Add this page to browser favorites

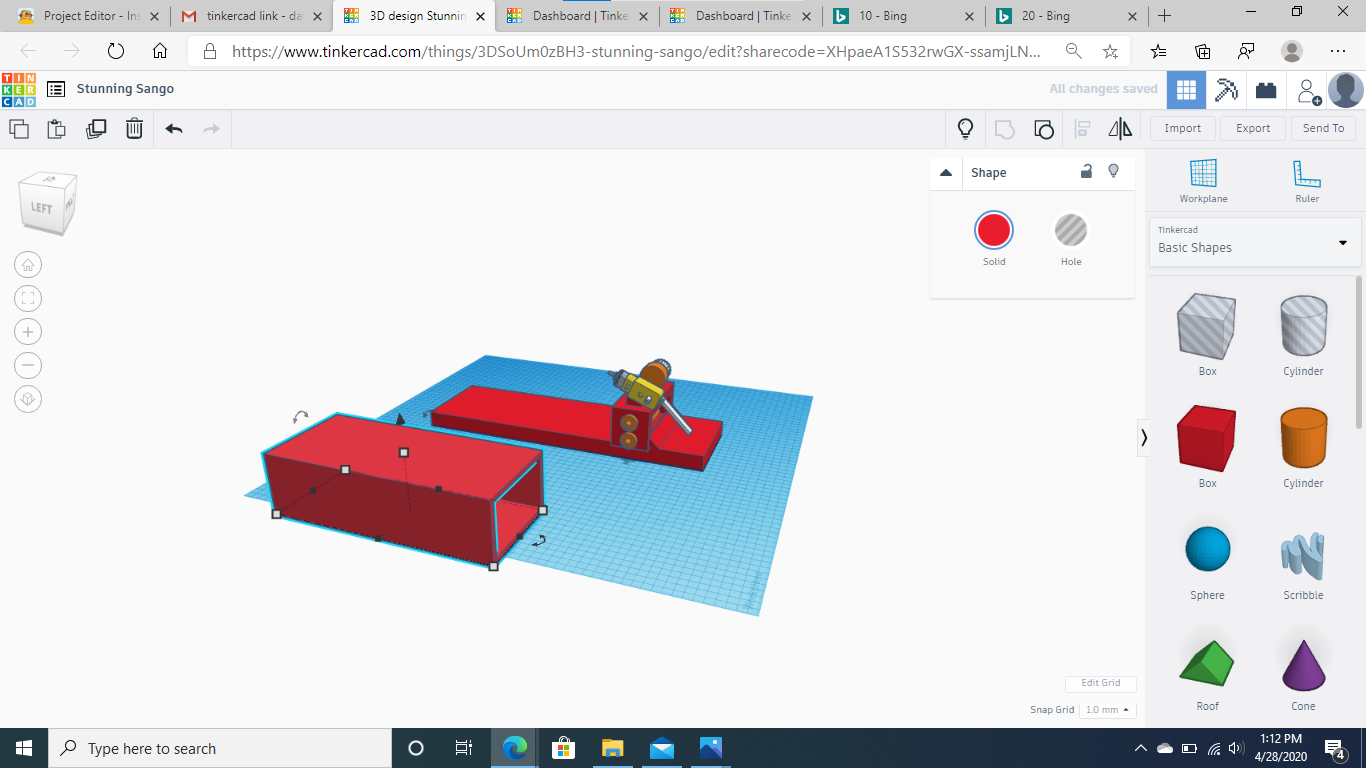[x=1110, y=51]
